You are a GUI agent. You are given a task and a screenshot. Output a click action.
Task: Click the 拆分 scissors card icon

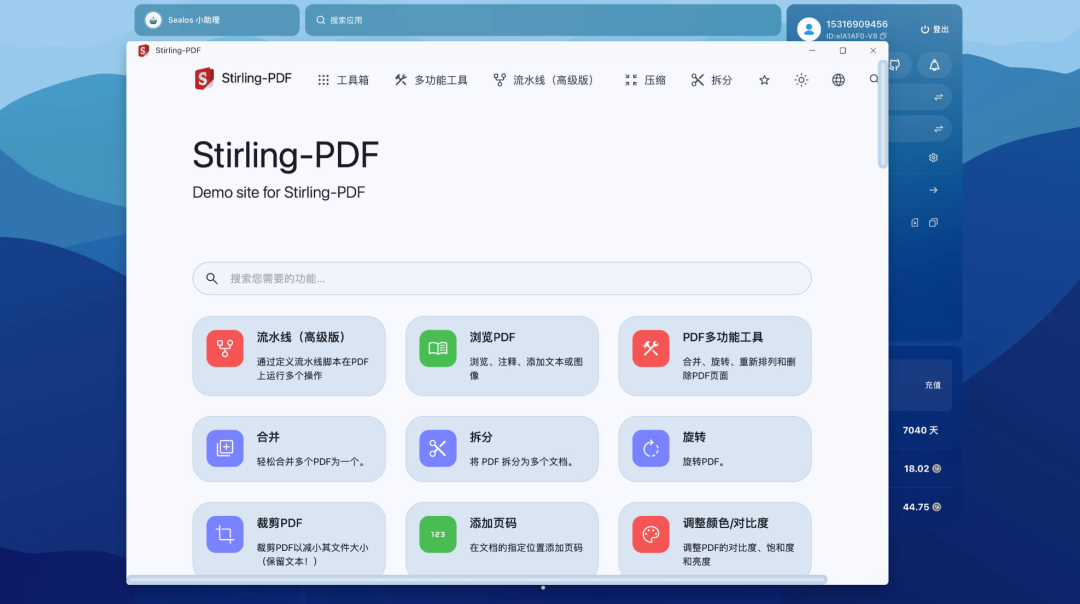coord(437,448)
